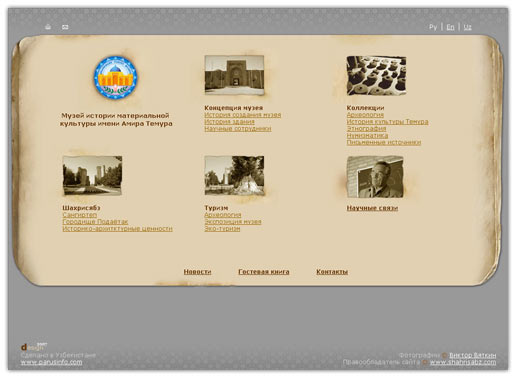Open Историко-архитектурные ценности link
Image resolution: width=515 pixels, height=378 pixels.
117,229
